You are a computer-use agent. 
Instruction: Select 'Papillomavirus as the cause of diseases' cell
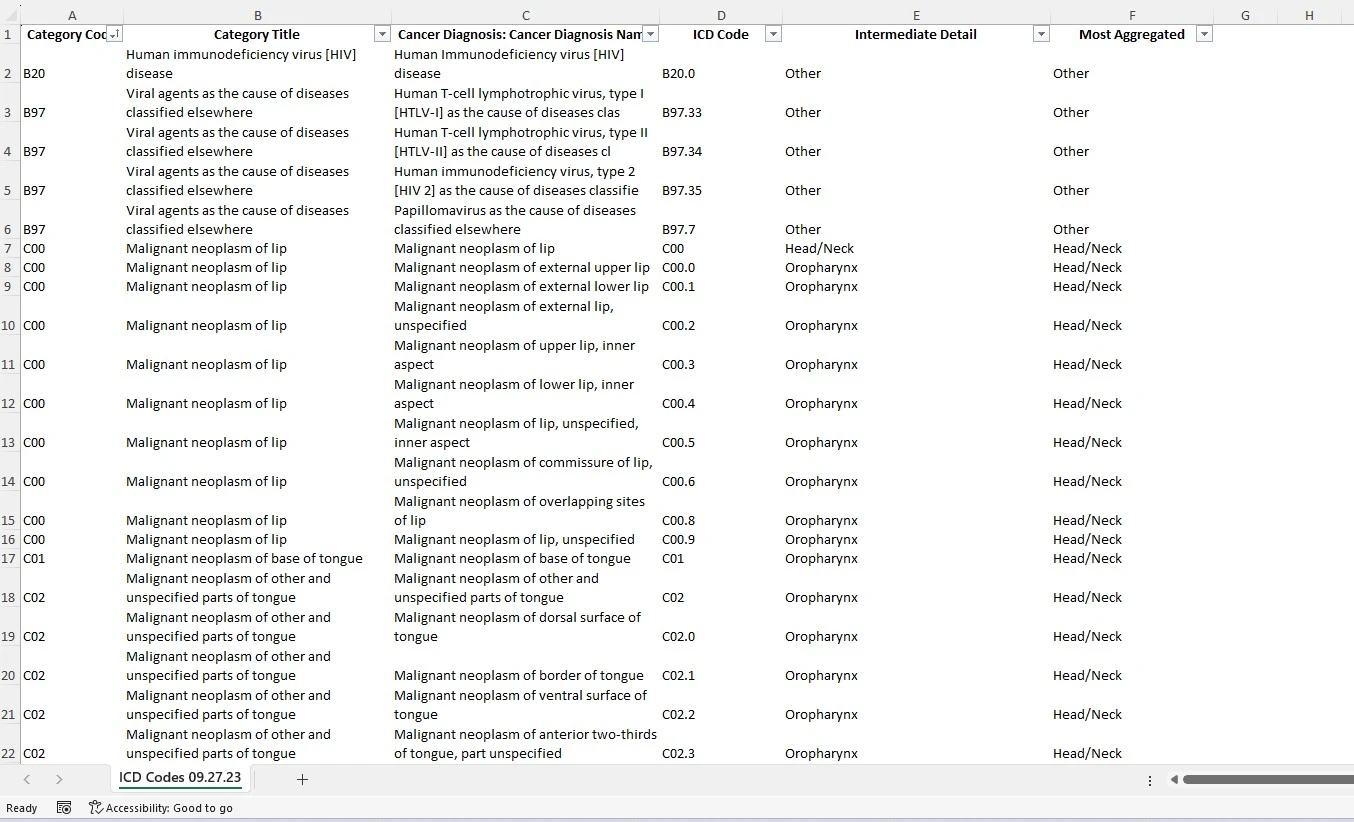click(526, 220)
